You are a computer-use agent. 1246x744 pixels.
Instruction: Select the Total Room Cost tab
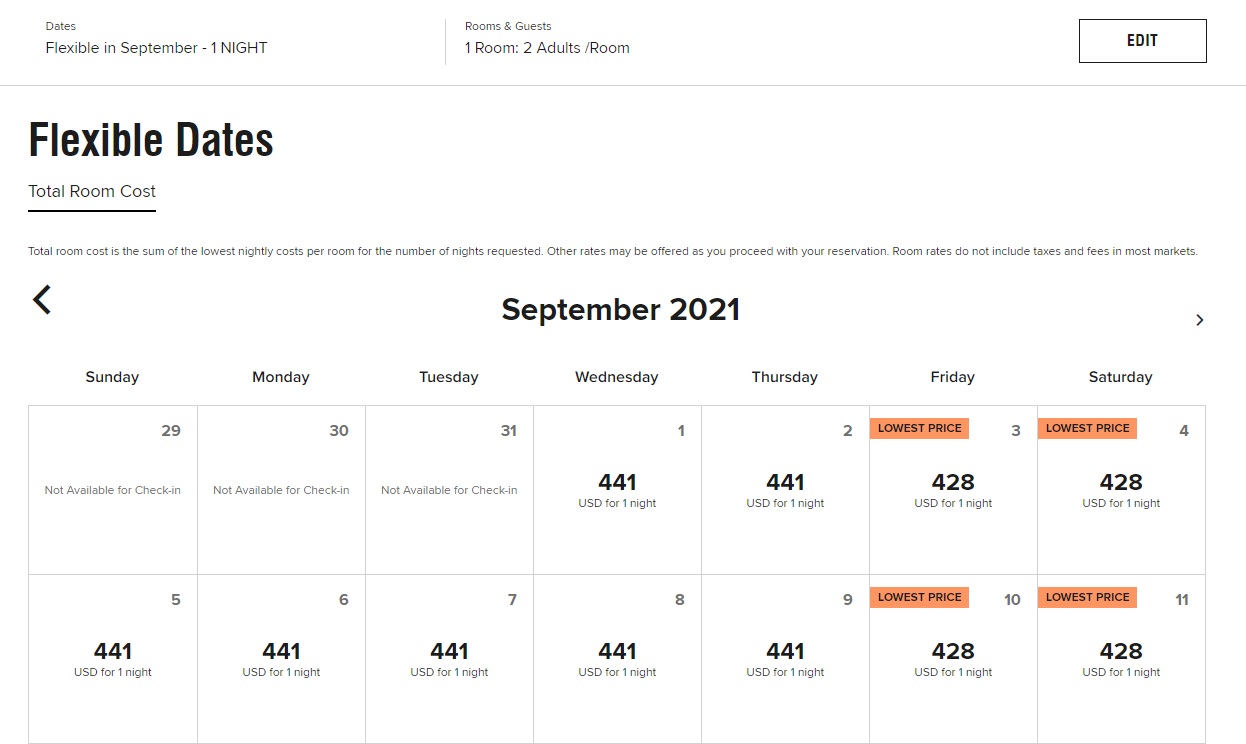click(92, 192)
